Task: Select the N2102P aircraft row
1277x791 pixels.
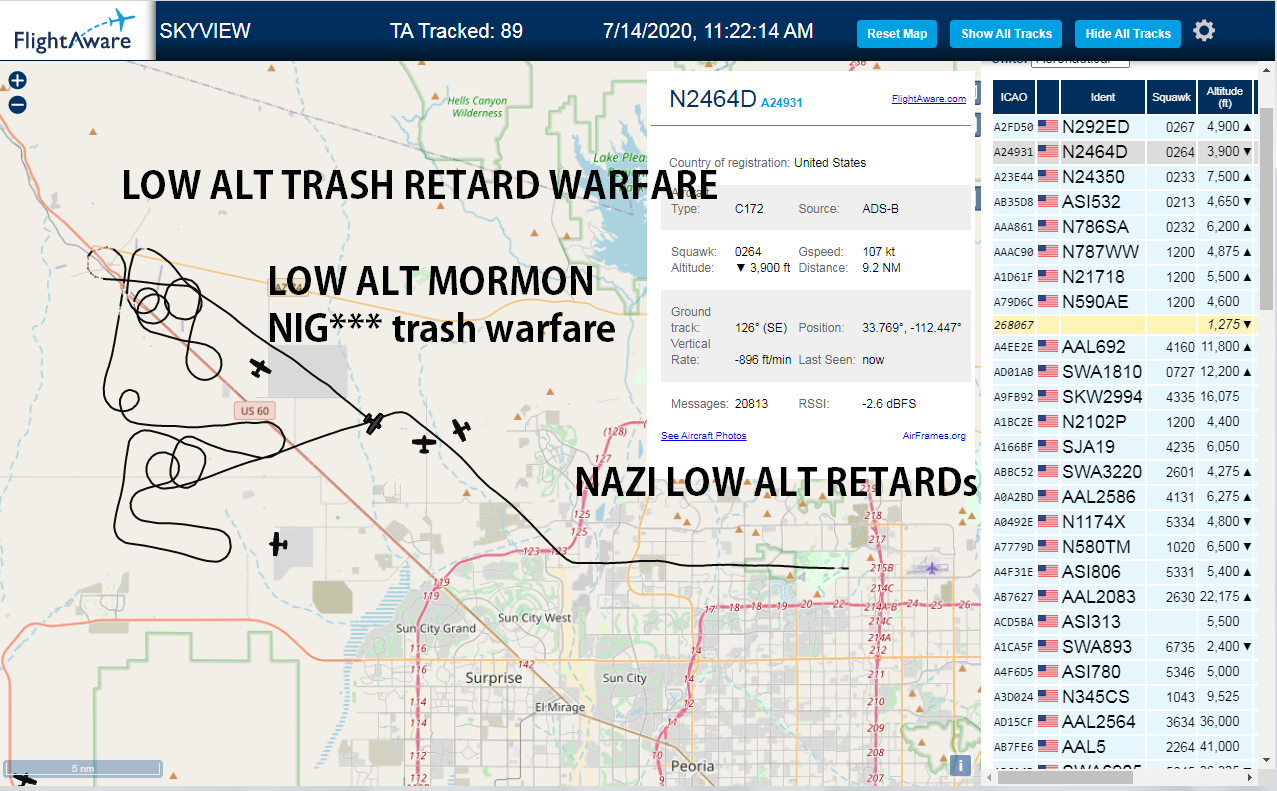Action: (x=1123, y=422)
